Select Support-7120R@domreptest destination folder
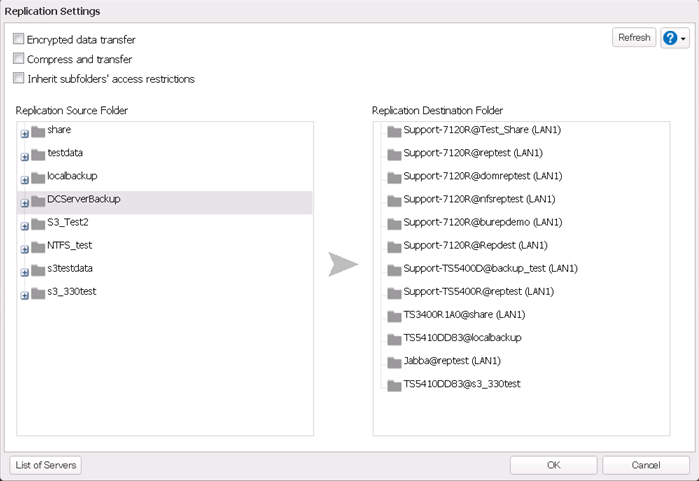 [x=468, y=176]
